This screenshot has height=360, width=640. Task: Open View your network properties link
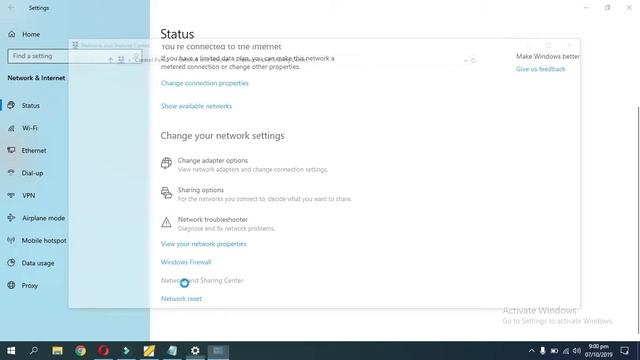tap(203, 244)
